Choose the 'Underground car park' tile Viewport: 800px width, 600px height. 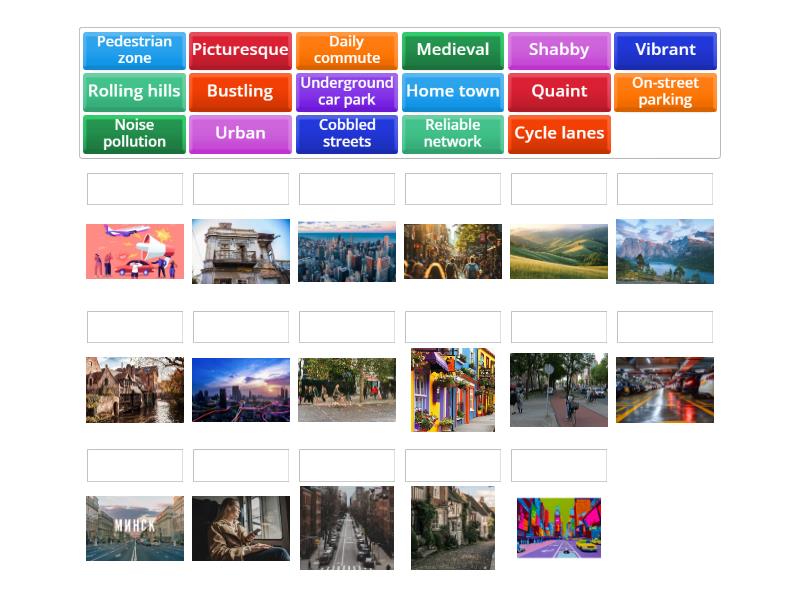(346, 91)
